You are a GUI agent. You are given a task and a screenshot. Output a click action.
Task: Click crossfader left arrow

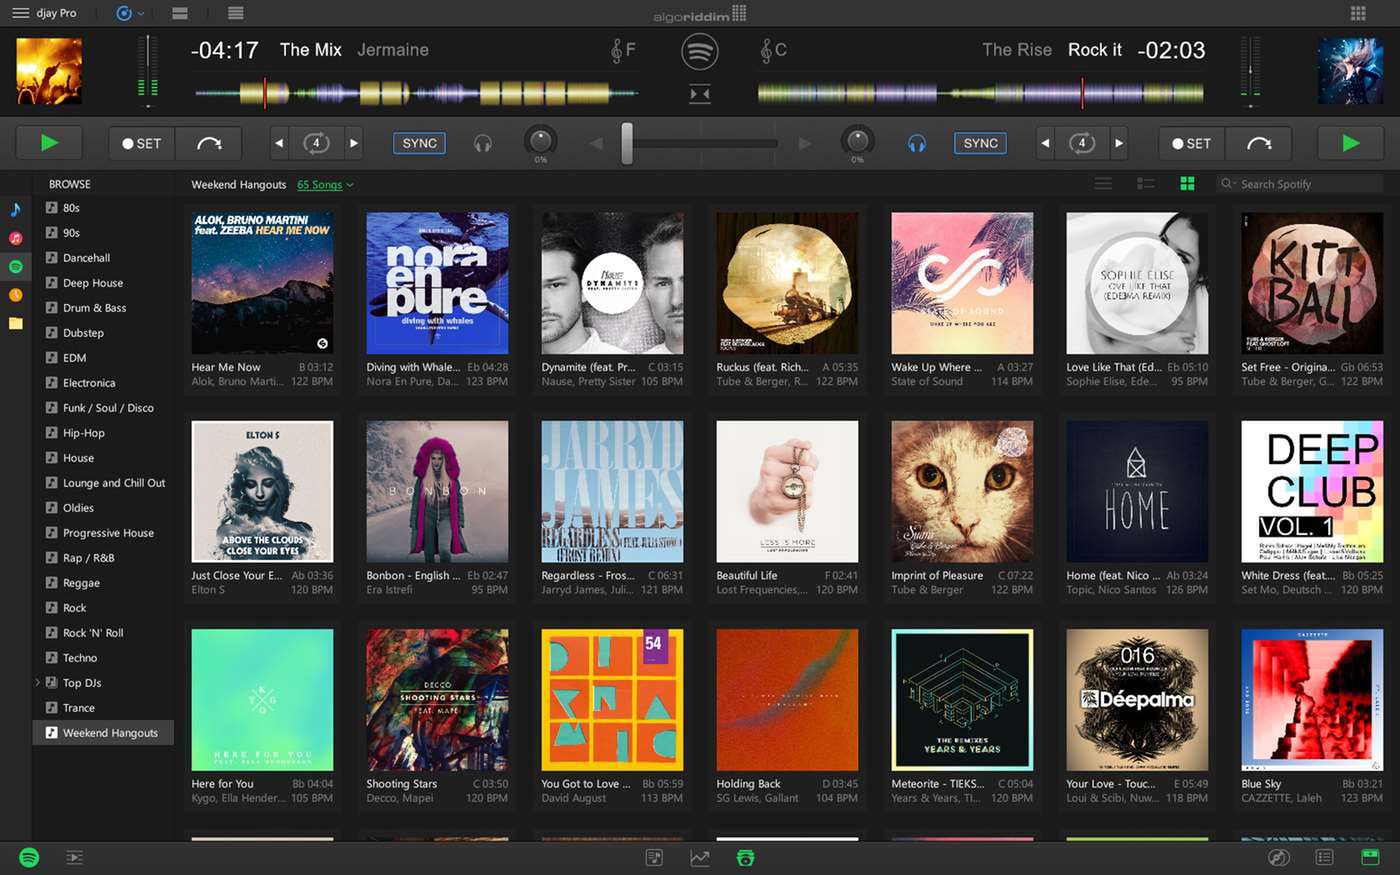596,143
